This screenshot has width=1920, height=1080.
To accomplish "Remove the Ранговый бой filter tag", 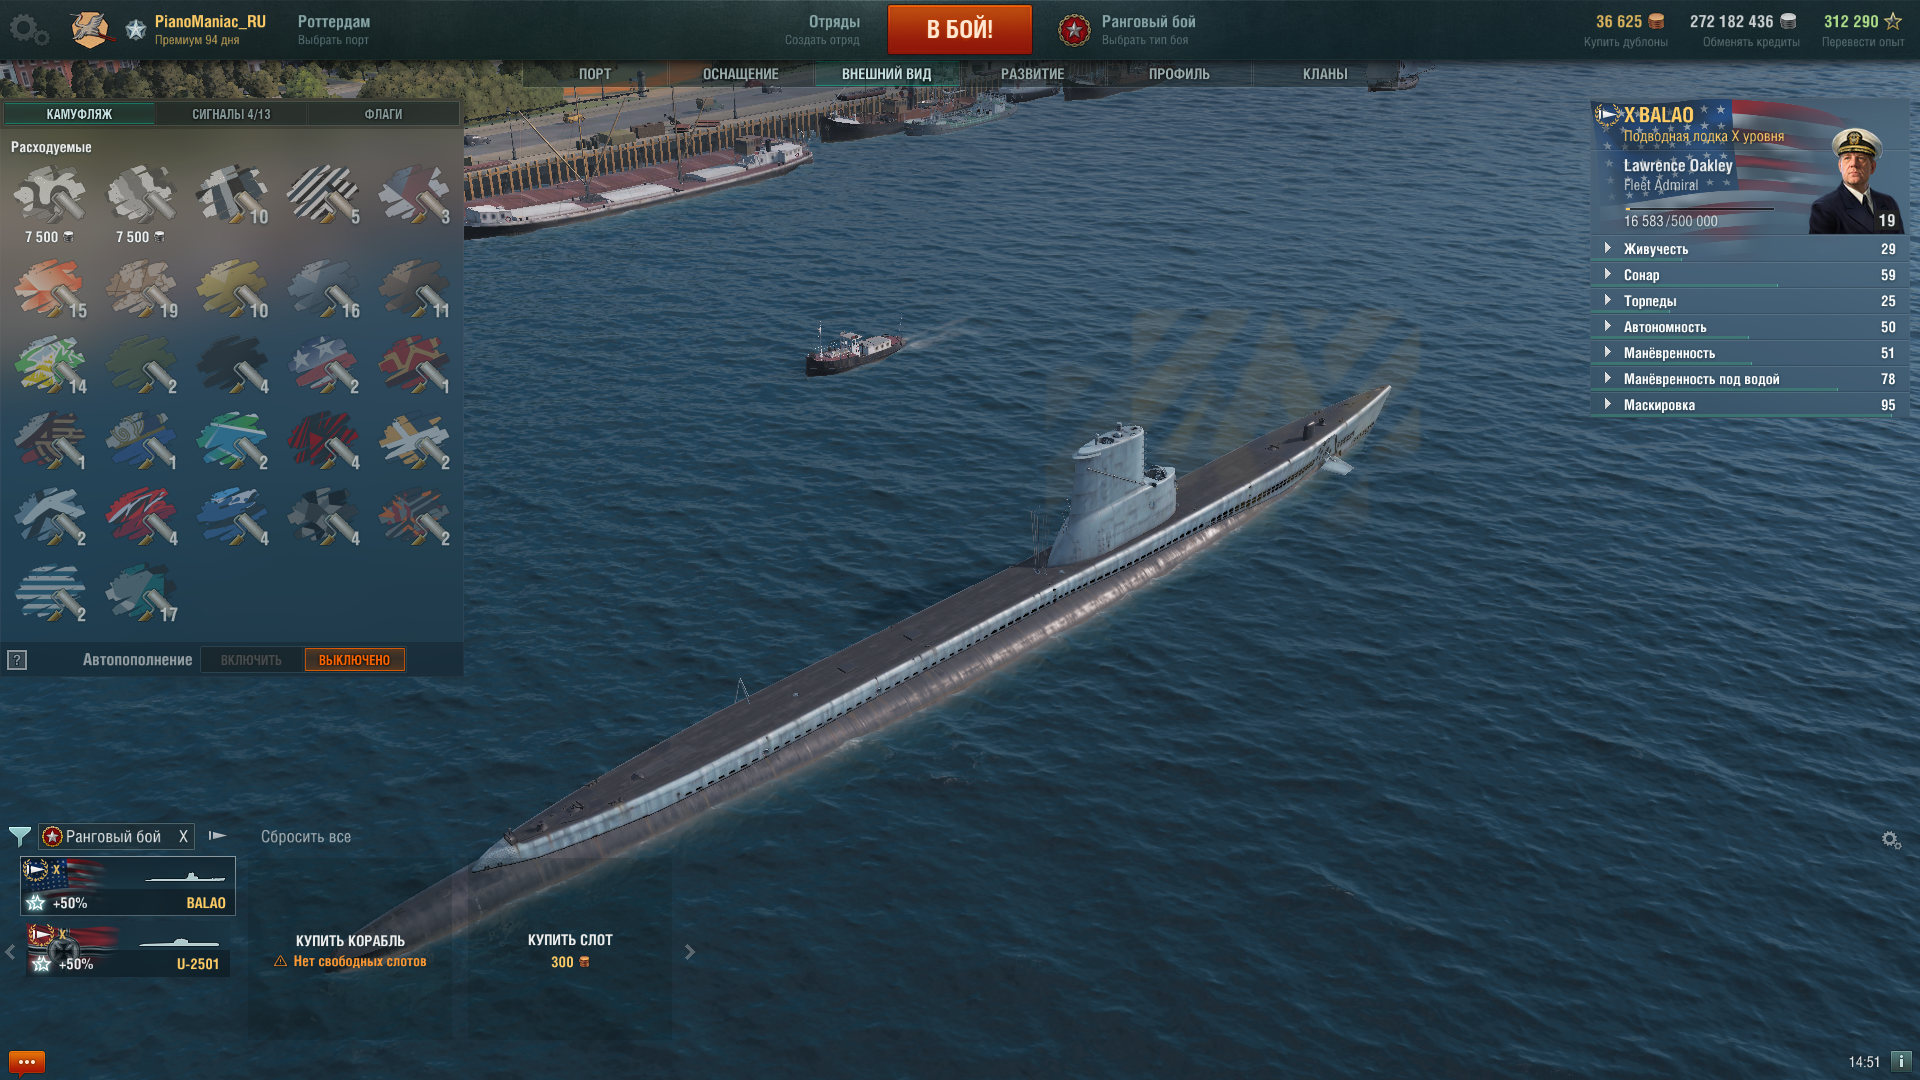I will click(183, 837).
